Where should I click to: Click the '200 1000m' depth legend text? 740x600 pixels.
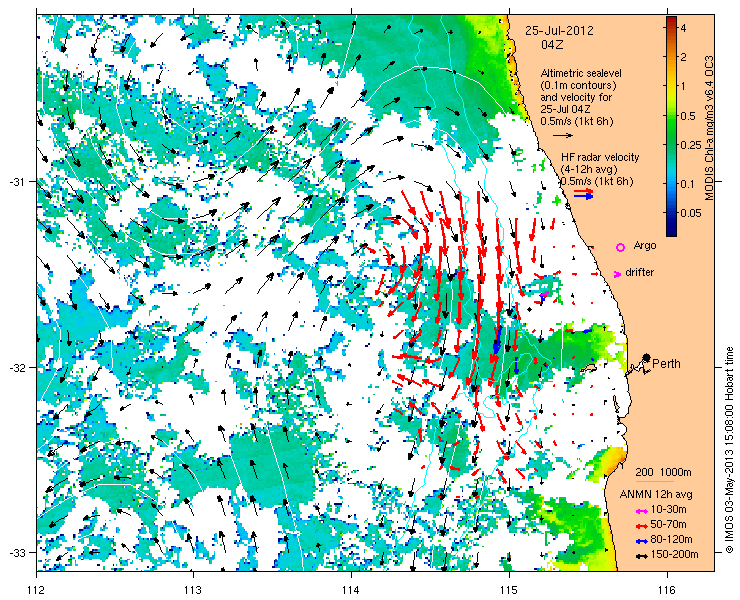click(x=664, y=473)
